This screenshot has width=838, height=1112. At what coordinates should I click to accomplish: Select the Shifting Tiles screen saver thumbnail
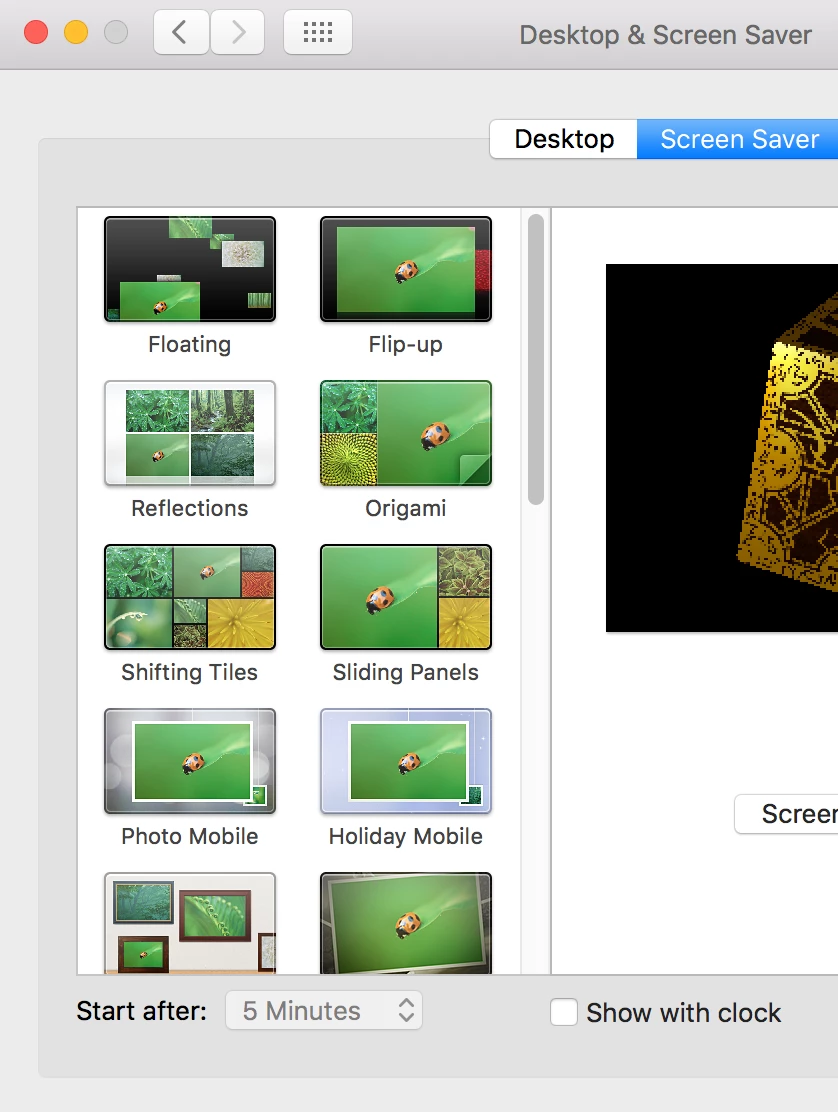190,597
